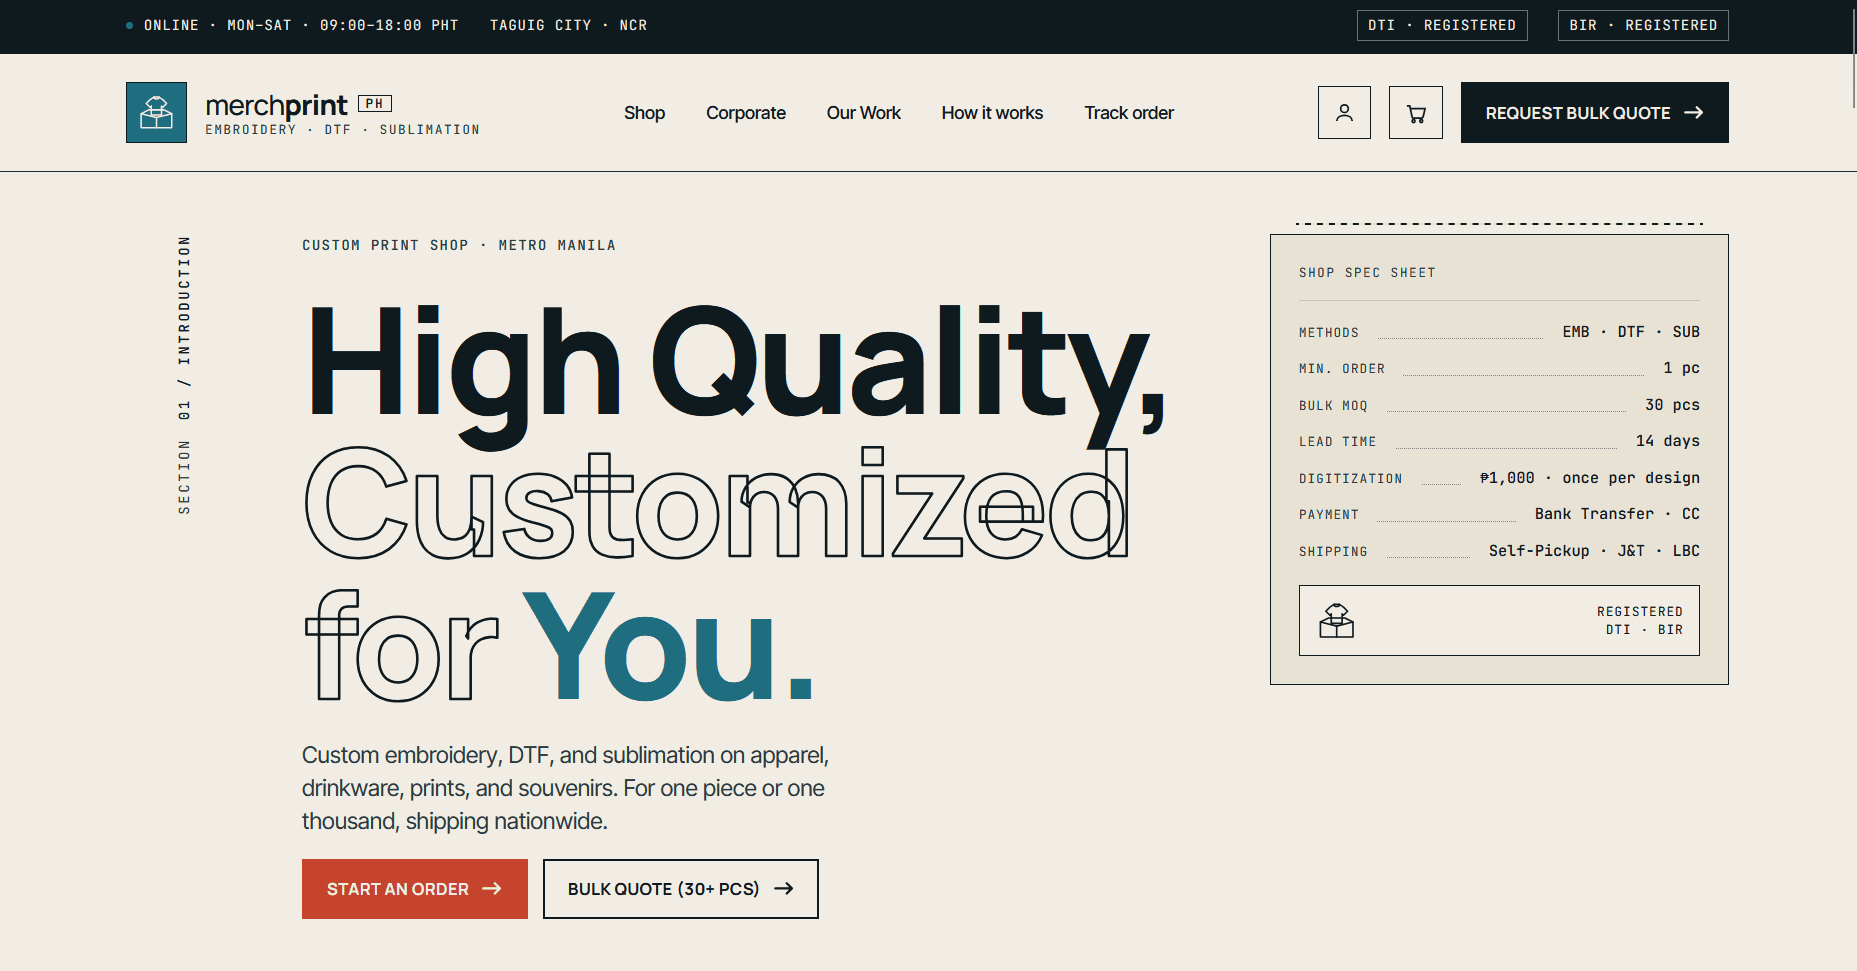Viewport: 1857px width, 971px height.
Task: Click 'EMBROIDERY · DTF · SUBLIMATION' tagline
Action: (342, 130)
